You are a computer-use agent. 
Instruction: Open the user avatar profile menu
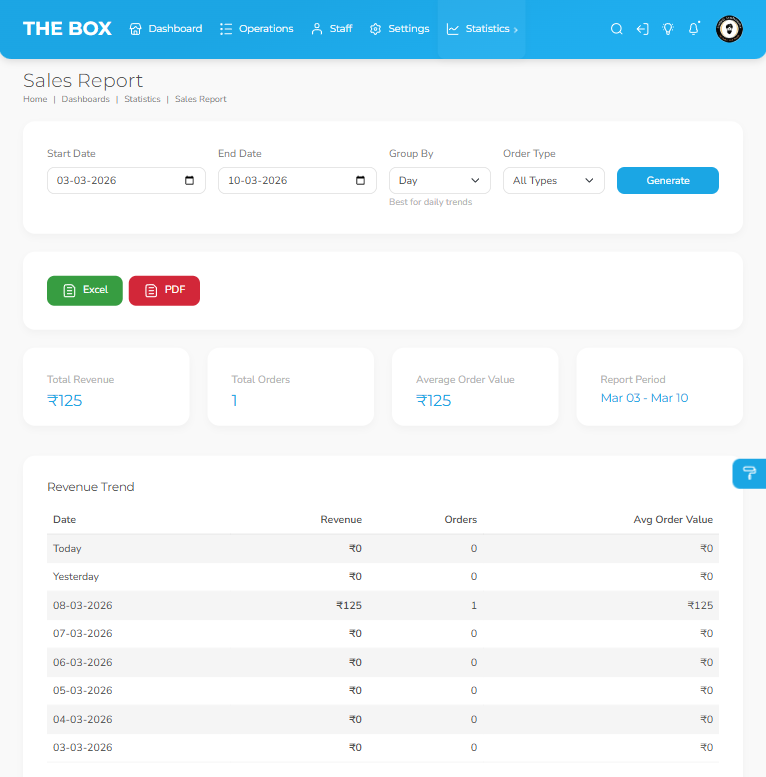coord(730,29)
